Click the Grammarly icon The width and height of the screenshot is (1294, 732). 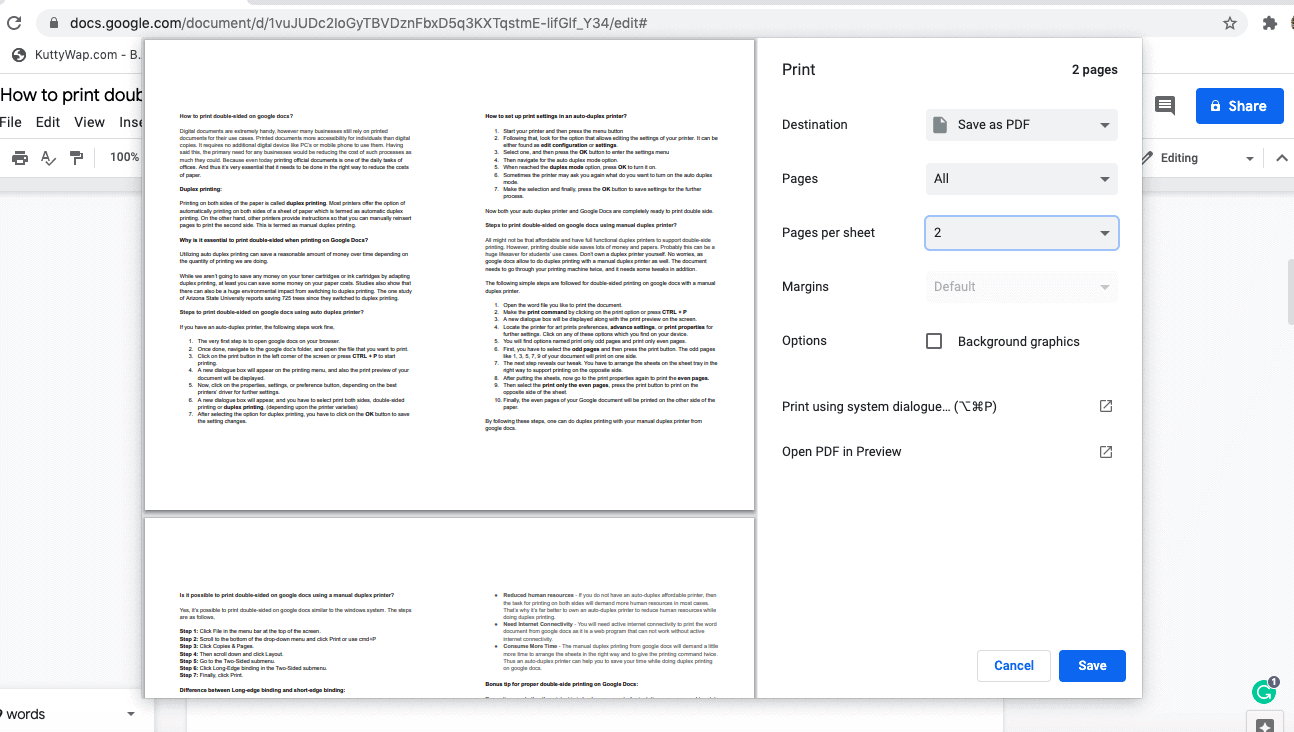1262,690
